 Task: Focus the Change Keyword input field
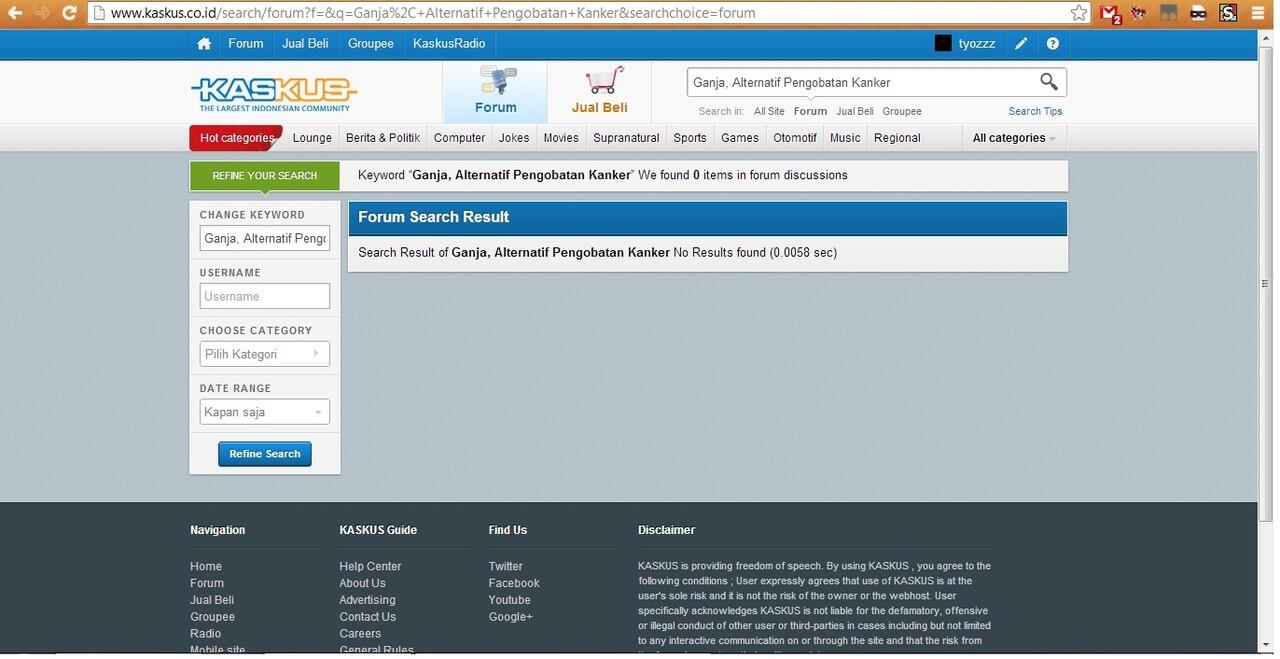coord(265,238)
